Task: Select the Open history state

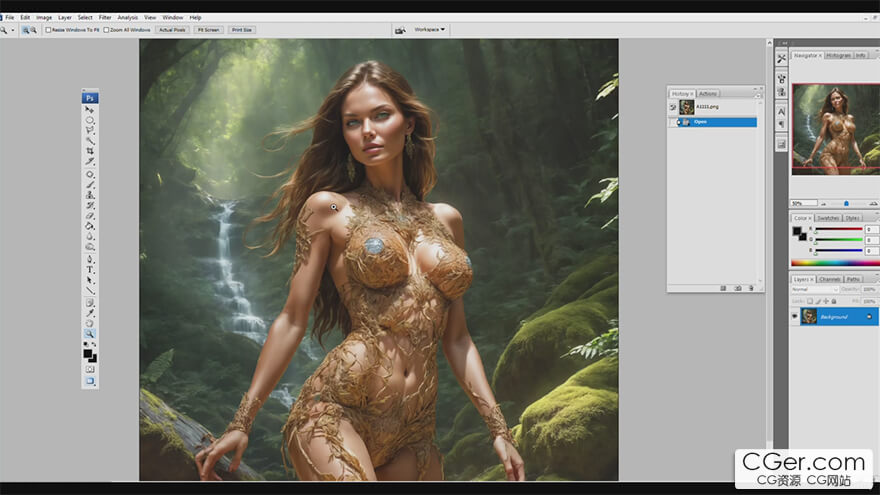Action: [x=718, y=122]
